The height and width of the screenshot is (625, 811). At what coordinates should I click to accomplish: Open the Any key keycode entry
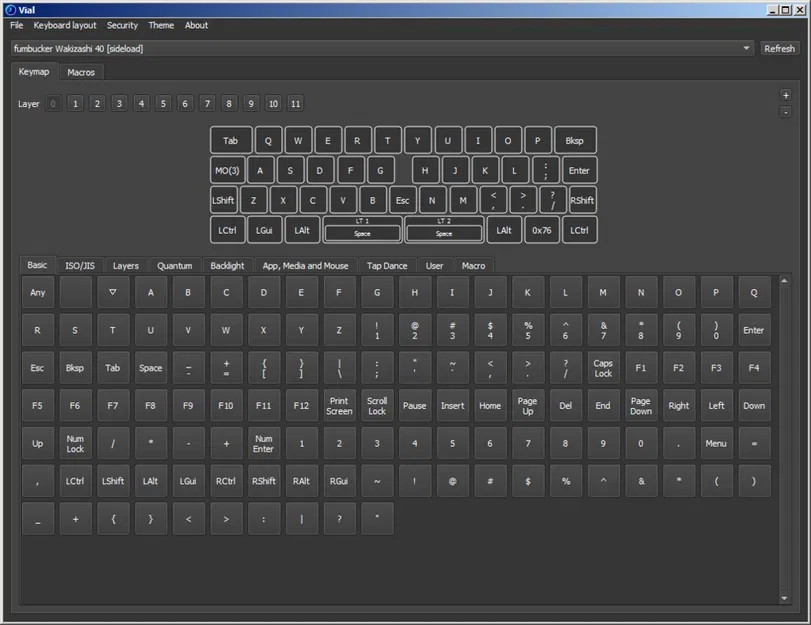click(37, 292)
